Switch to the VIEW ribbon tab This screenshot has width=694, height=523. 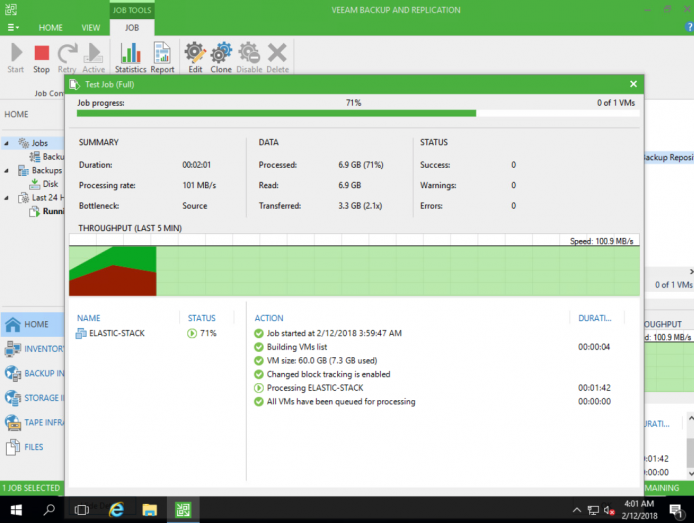tap(90, 27)
